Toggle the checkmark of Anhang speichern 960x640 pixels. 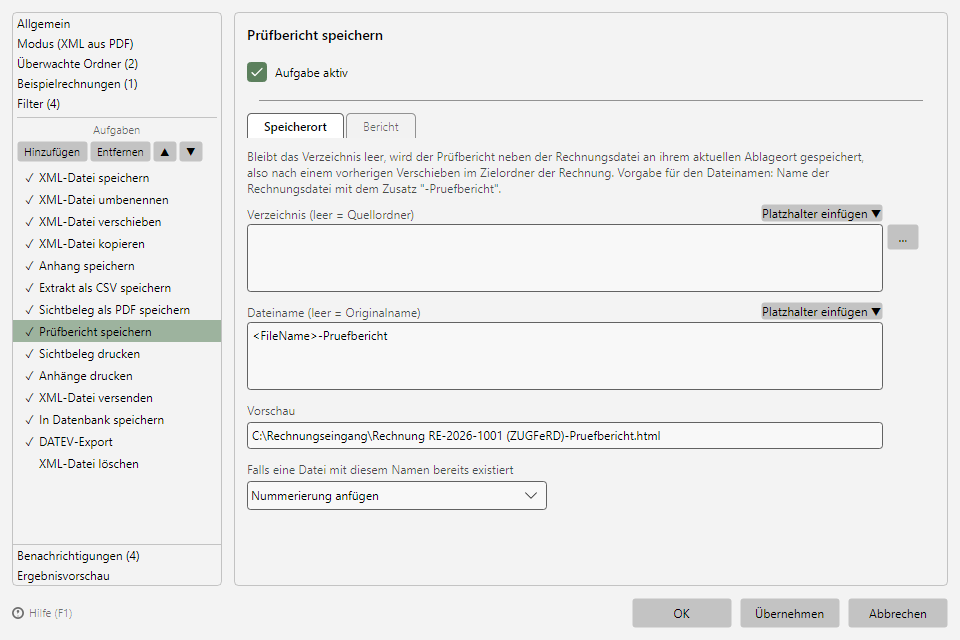tap(29, 266)
